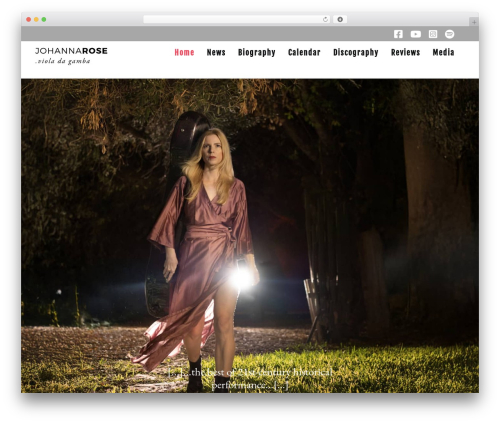Navigate to the Calendar page

coord(304,52)
